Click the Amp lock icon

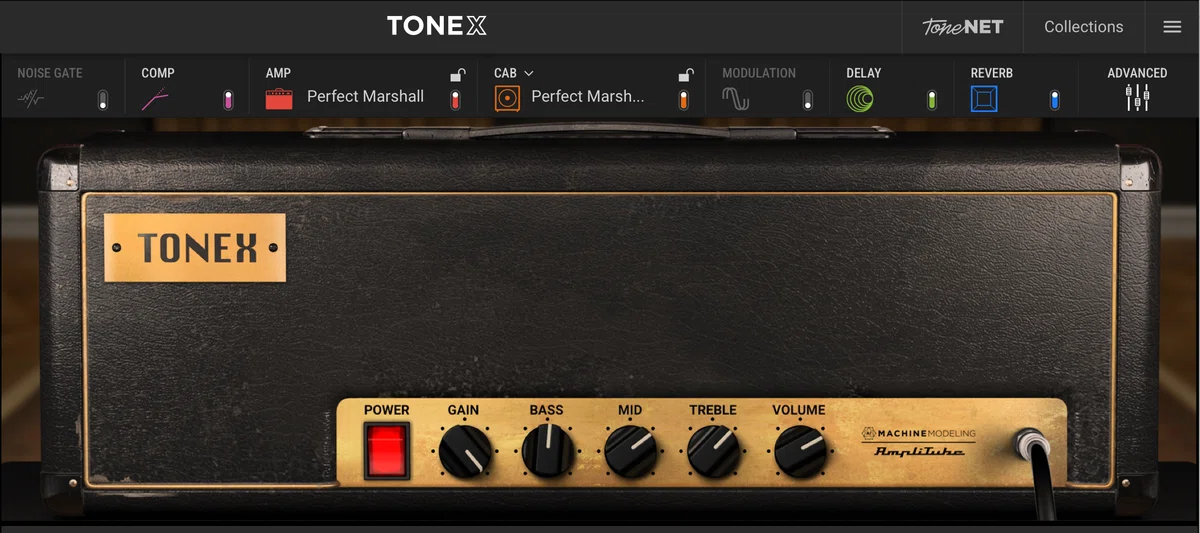point(457,74)
